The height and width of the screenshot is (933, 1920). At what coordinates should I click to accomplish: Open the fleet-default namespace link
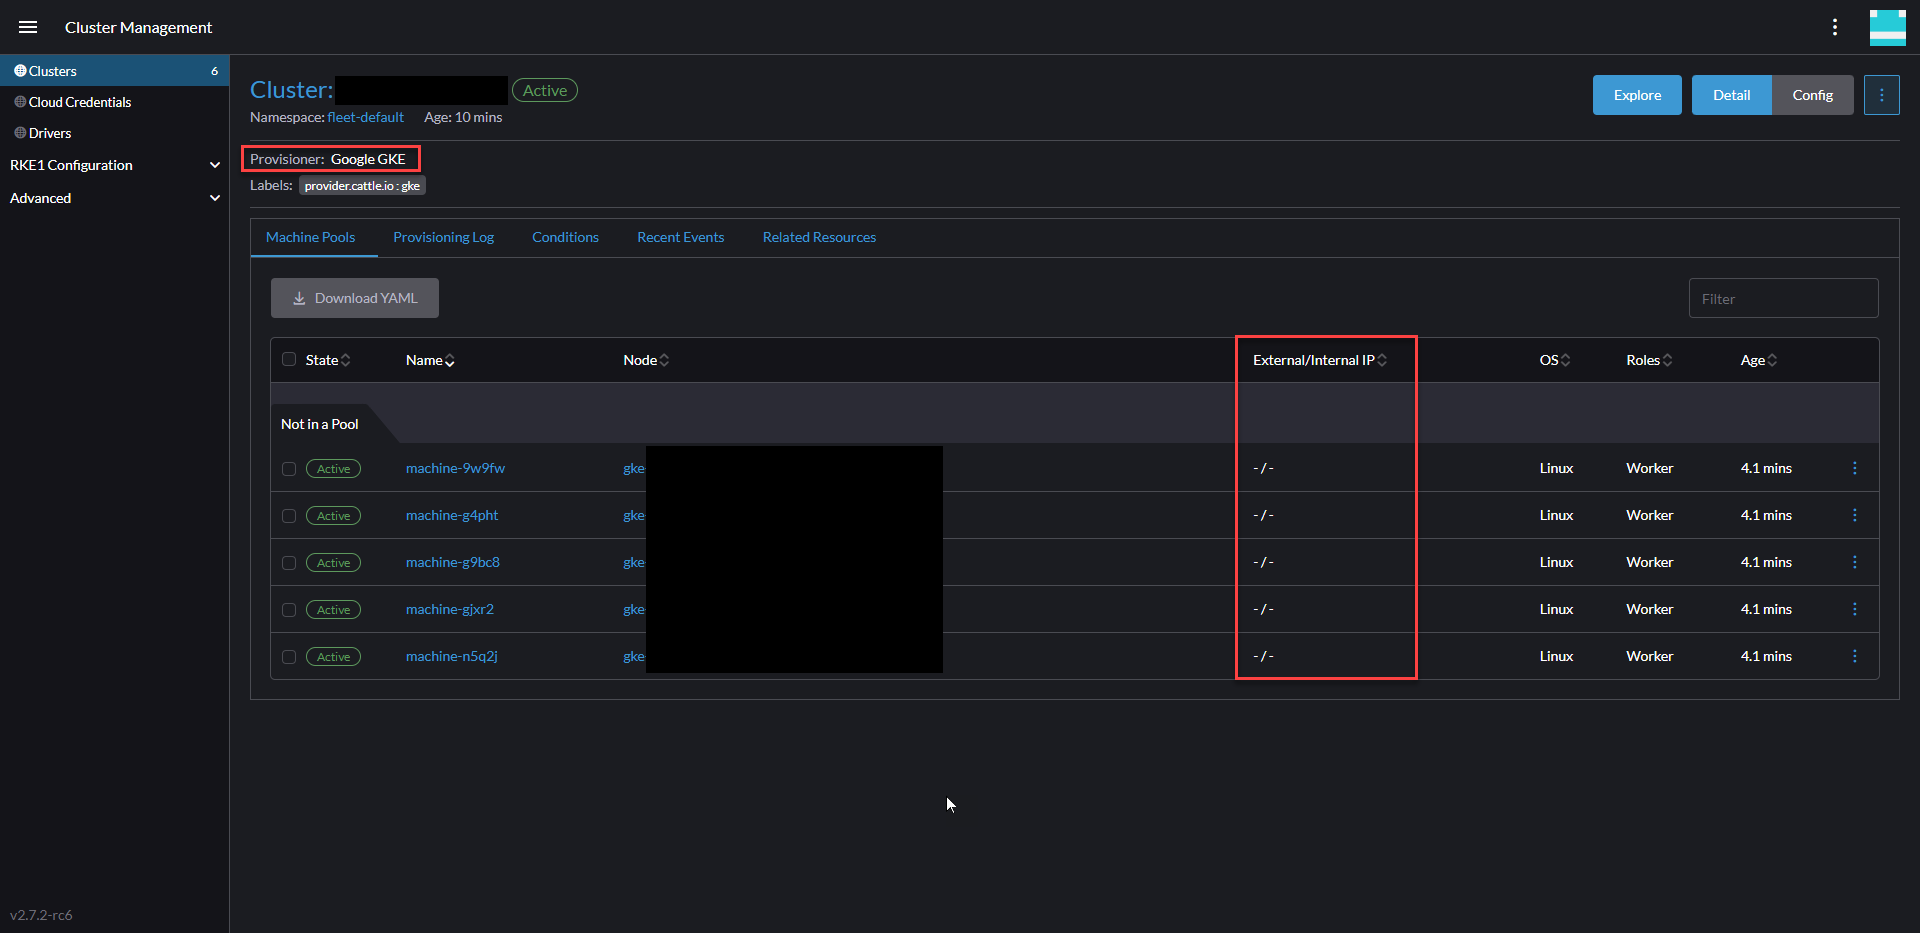[x=366, y=117]
